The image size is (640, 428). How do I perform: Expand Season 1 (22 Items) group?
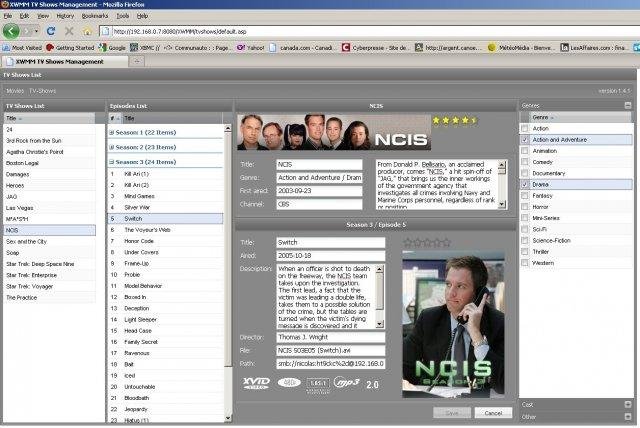[x=112, y=133]
